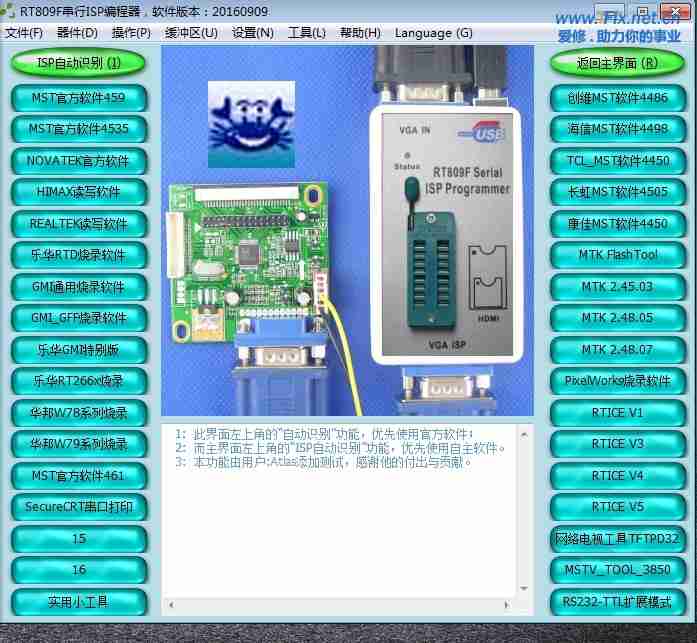697x643 pixels.
Task: Click the 返回主界面 (R) button
Action: pos(617,64)
